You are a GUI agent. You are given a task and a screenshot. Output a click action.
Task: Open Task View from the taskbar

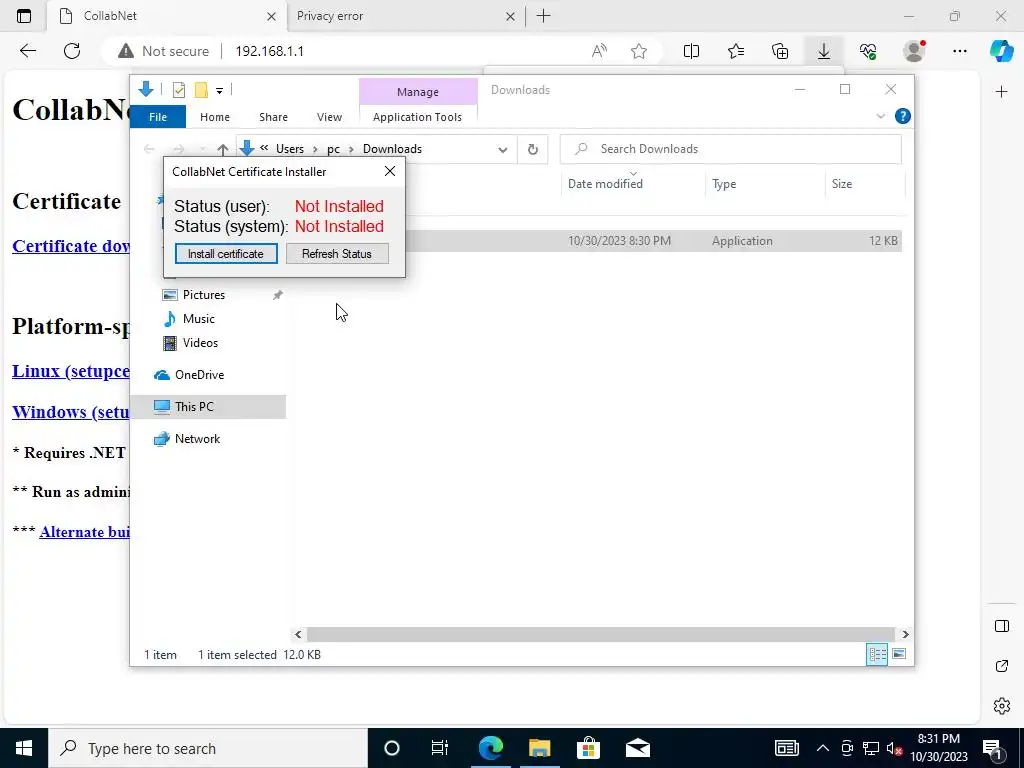(440, 748)
